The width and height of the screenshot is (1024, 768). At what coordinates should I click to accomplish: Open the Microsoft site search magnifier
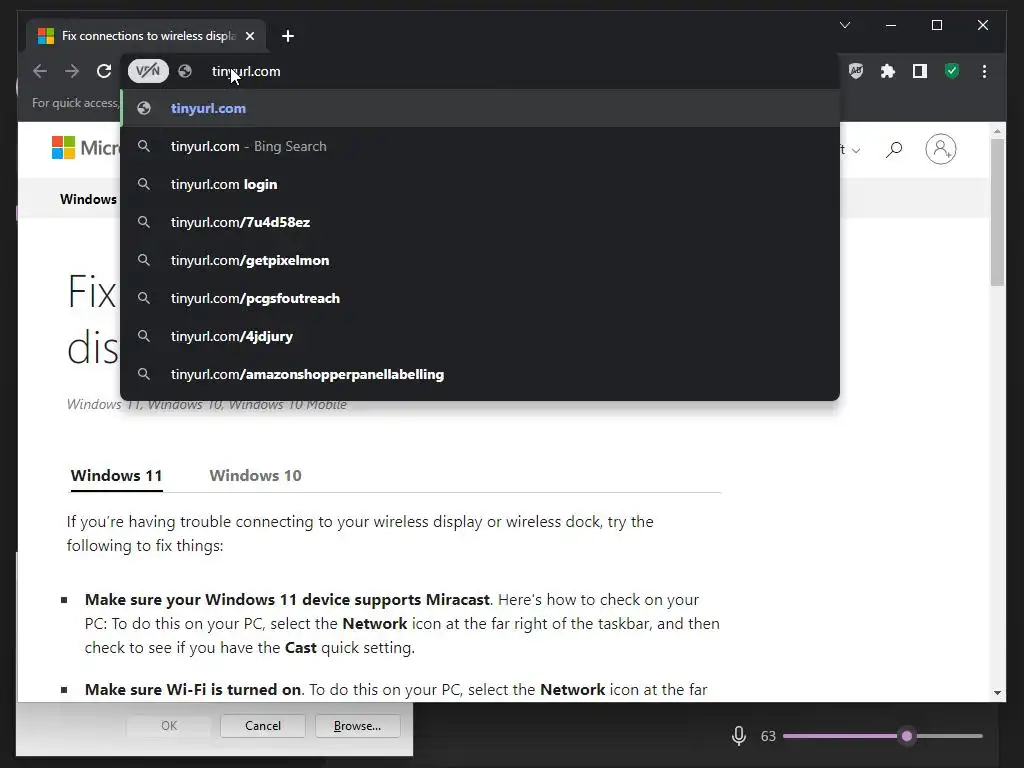894,150
